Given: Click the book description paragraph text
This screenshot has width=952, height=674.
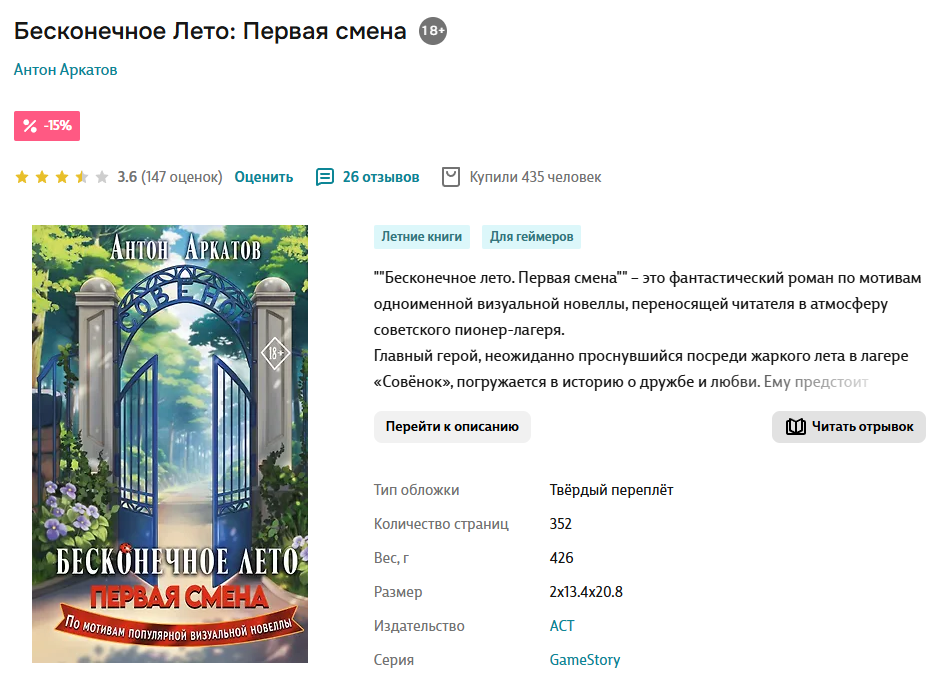Looking at the screenshot, I should [x=647, y=330].
